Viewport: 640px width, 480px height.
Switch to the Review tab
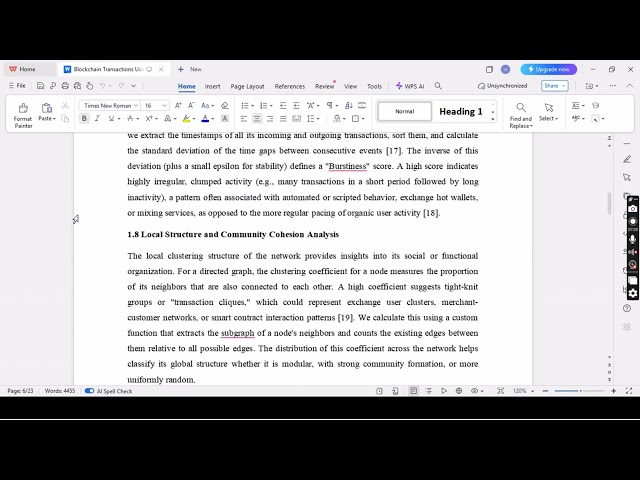coord(324,86)
